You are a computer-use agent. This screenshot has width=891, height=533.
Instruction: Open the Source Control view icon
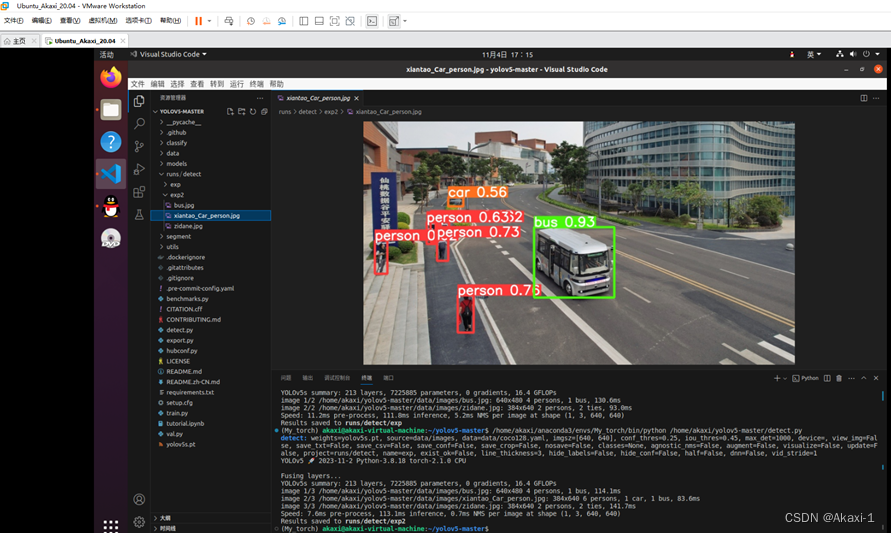click(x=139, y=146)
